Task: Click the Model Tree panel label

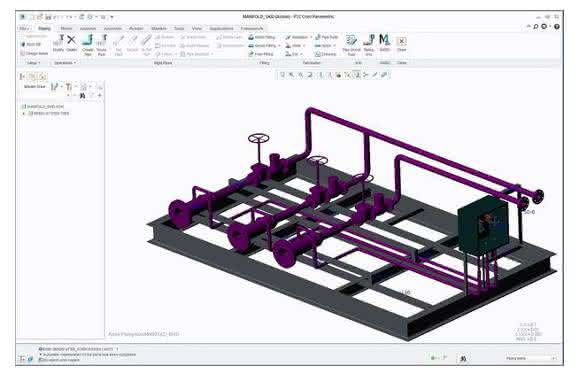Action: 34,87
